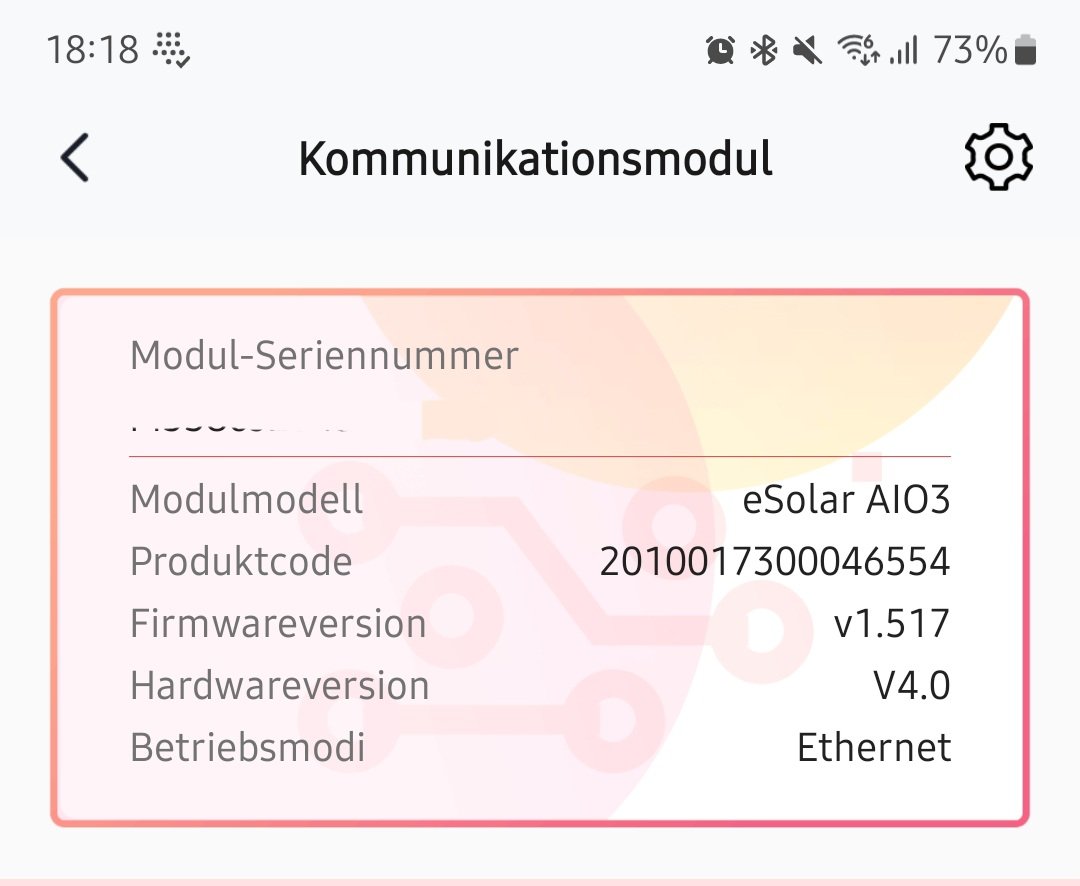
Task: Select product code 2010017300046554
Action: coord(774,563)
